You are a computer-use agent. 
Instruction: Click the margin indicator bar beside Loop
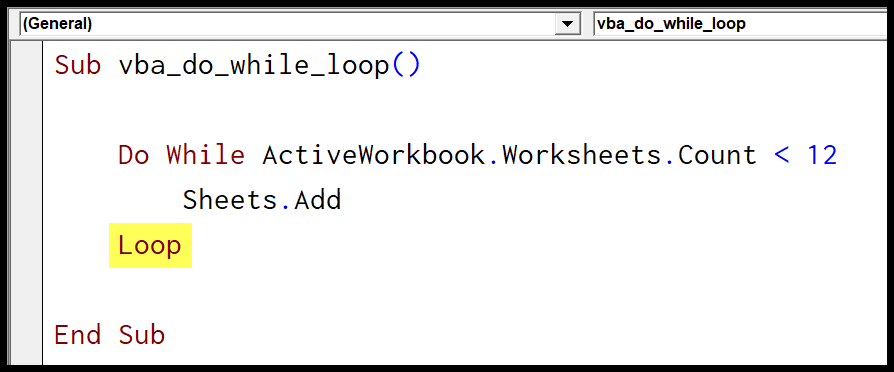coord(27,245)
